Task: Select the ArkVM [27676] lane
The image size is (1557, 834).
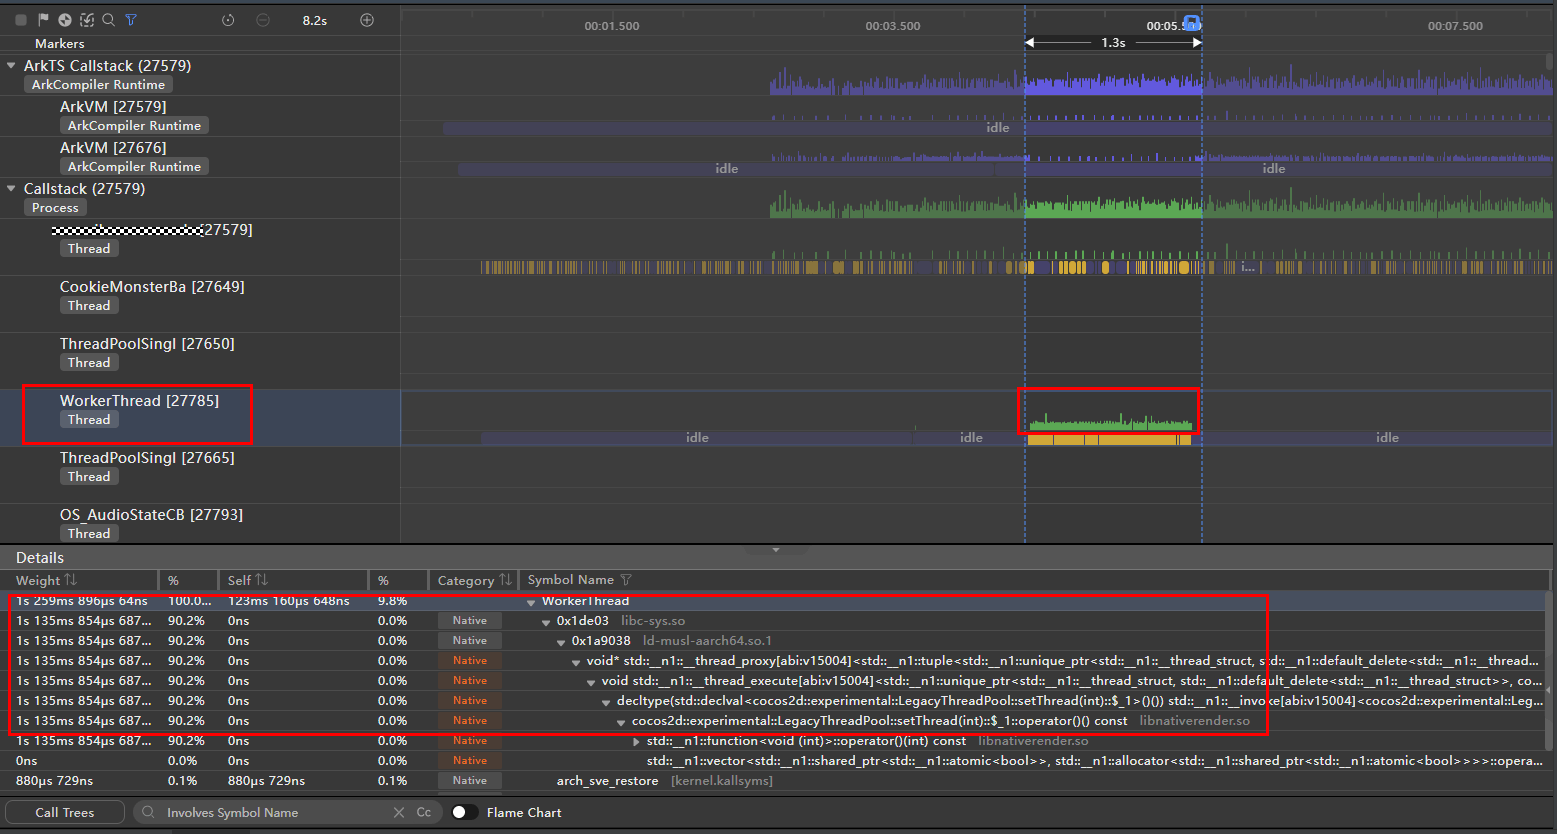Action: 200,157
